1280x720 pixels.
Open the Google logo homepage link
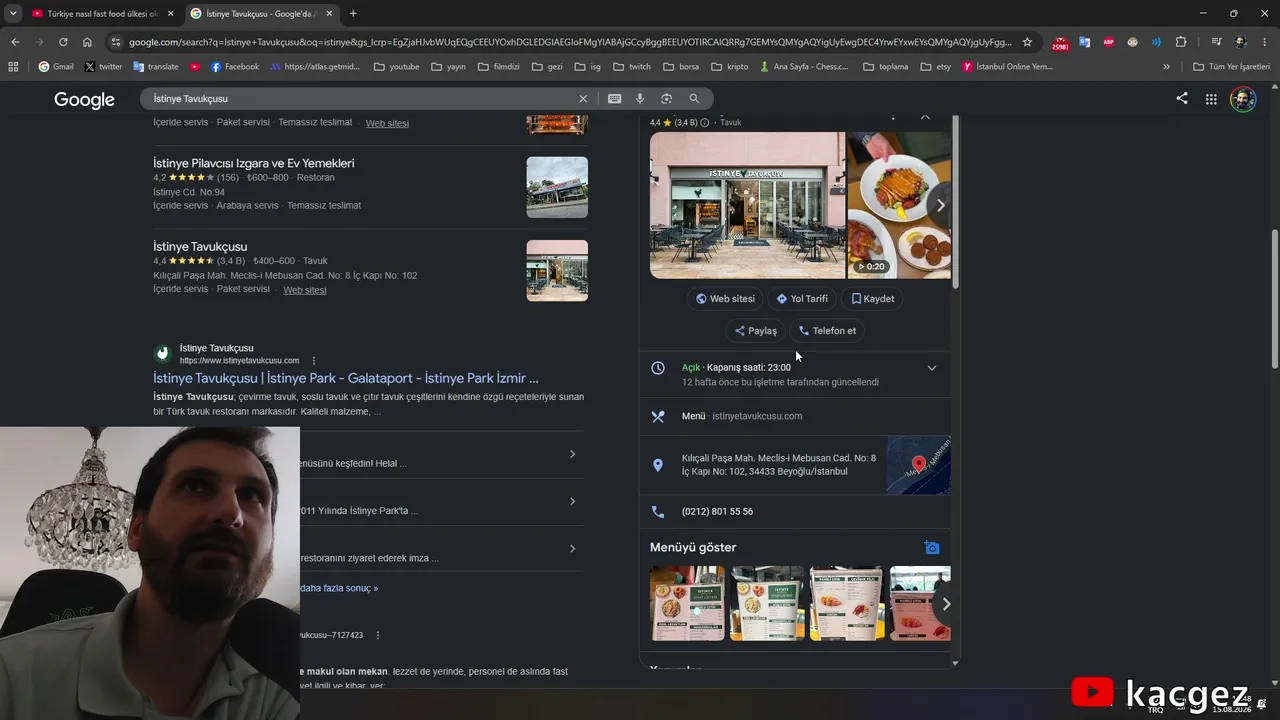84,99
